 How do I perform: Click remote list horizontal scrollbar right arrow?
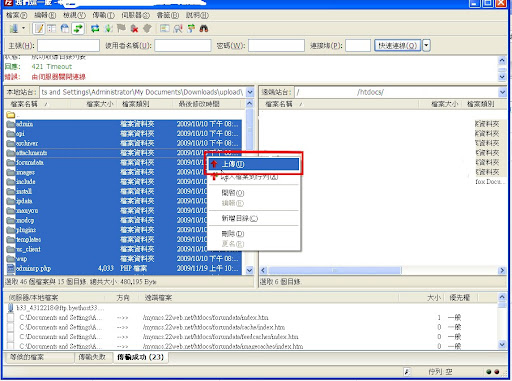pyautogui.click(x=502, y=270)
